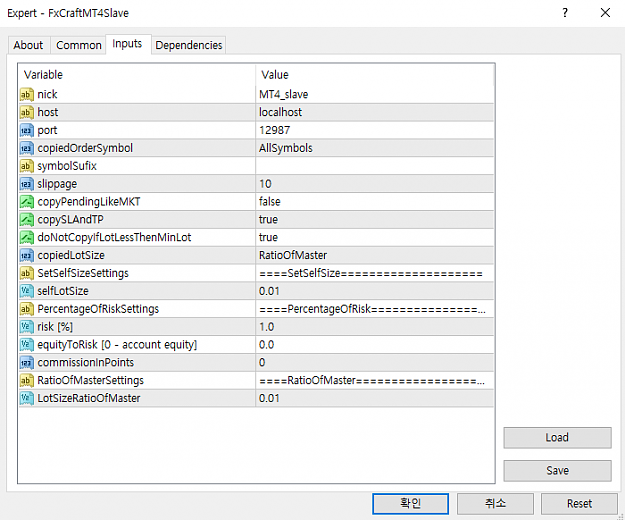Screen dimensions: 625x520
Task: Click the enum icon beside copiedOrderSymbol
Action: click(x=26, y=149)
